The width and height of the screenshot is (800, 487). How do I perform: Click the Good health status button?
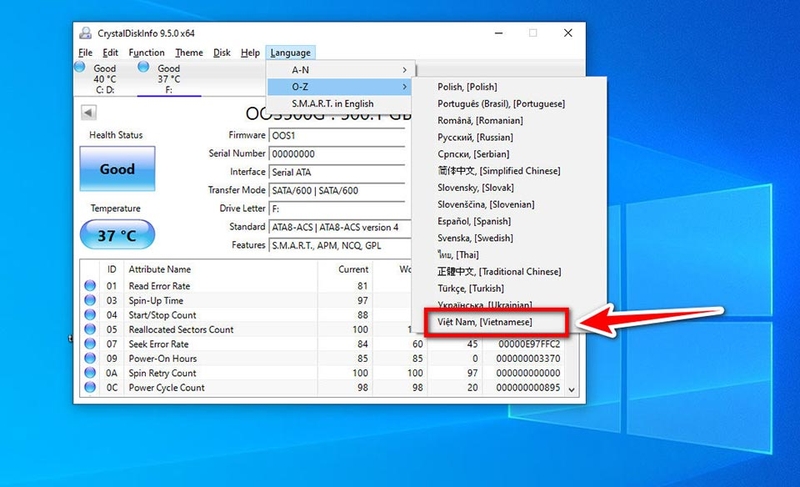117,169
